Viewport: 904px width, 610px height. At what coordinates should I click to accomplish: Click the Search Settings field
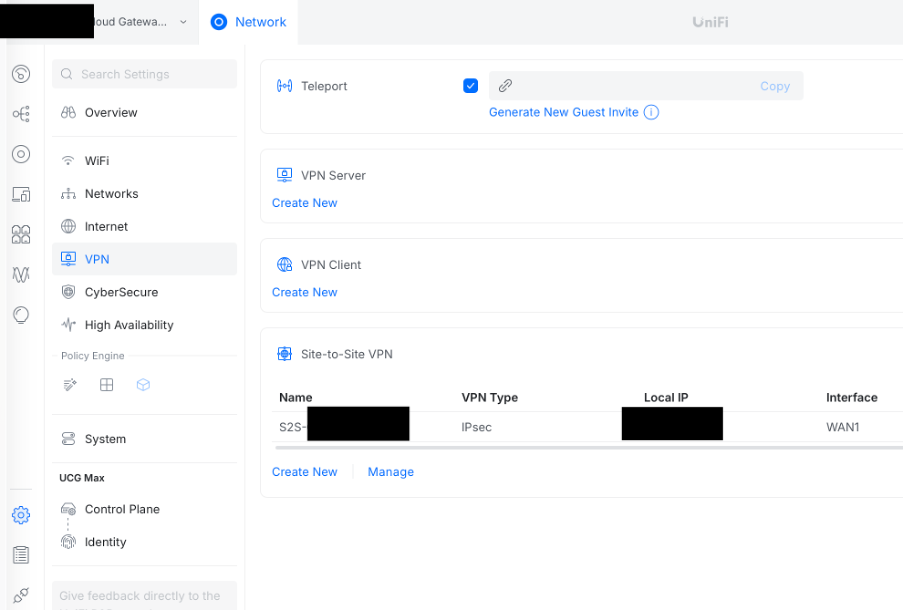(x=144, y=74)
